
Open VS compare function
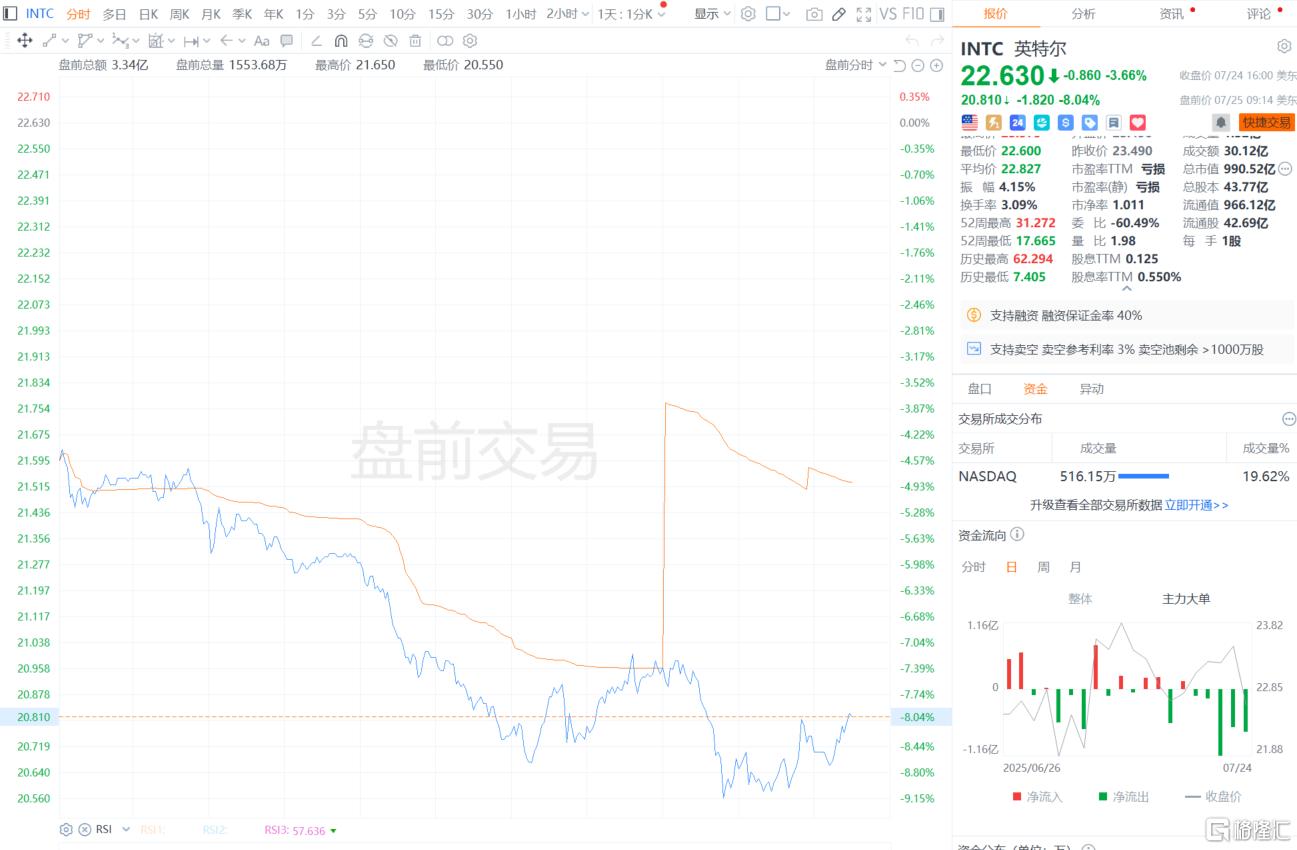888,14
